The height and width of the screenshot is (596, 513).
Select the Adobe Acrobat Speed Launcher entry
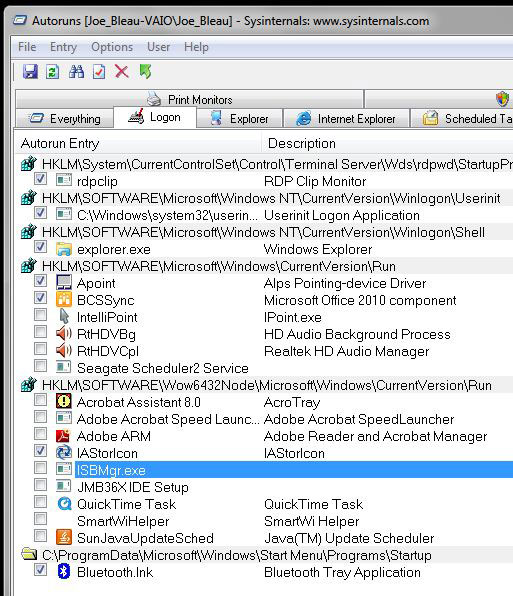point(168,419)
